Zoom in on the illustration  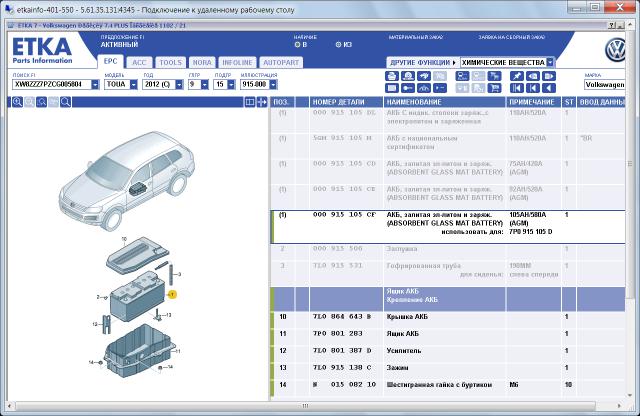[17, 102]
